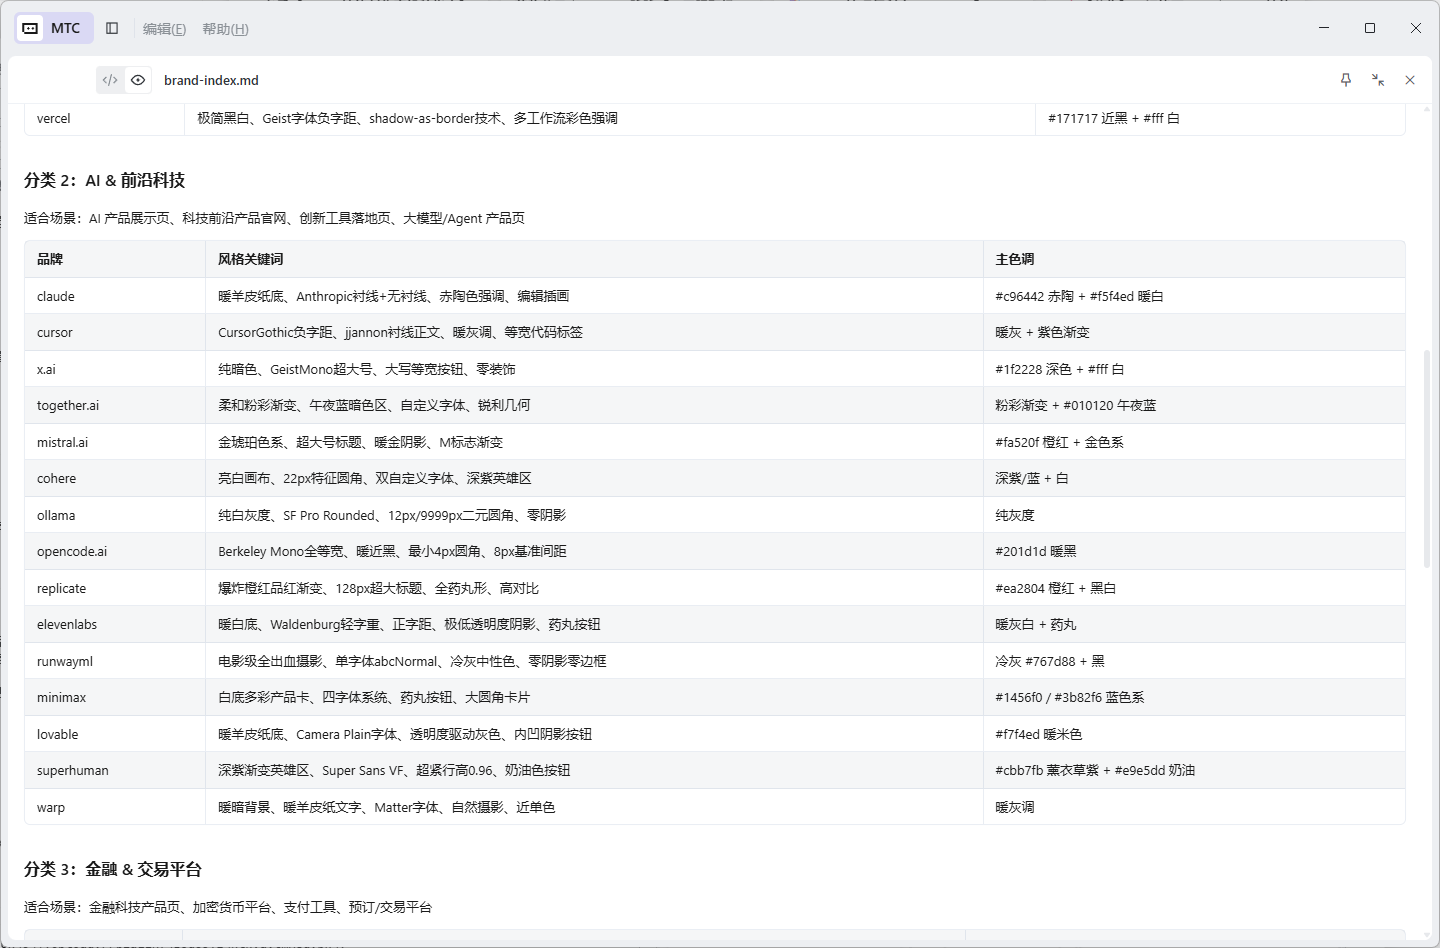Close the brand-index.md preview panel
1440x948 pixels.
1410,80
